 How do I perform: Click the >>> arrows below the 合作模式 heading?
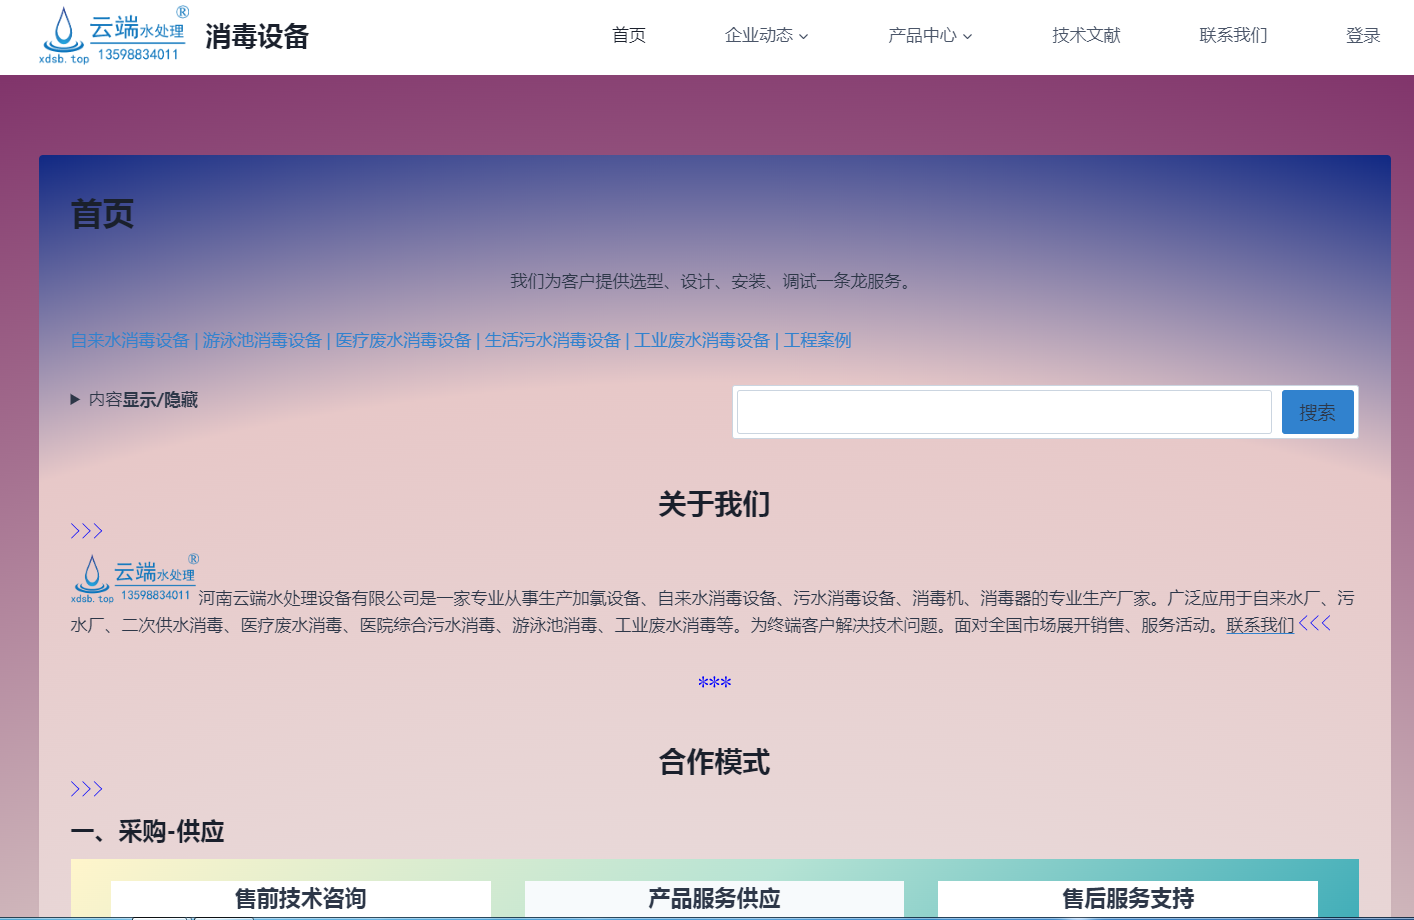click(86, 788)
